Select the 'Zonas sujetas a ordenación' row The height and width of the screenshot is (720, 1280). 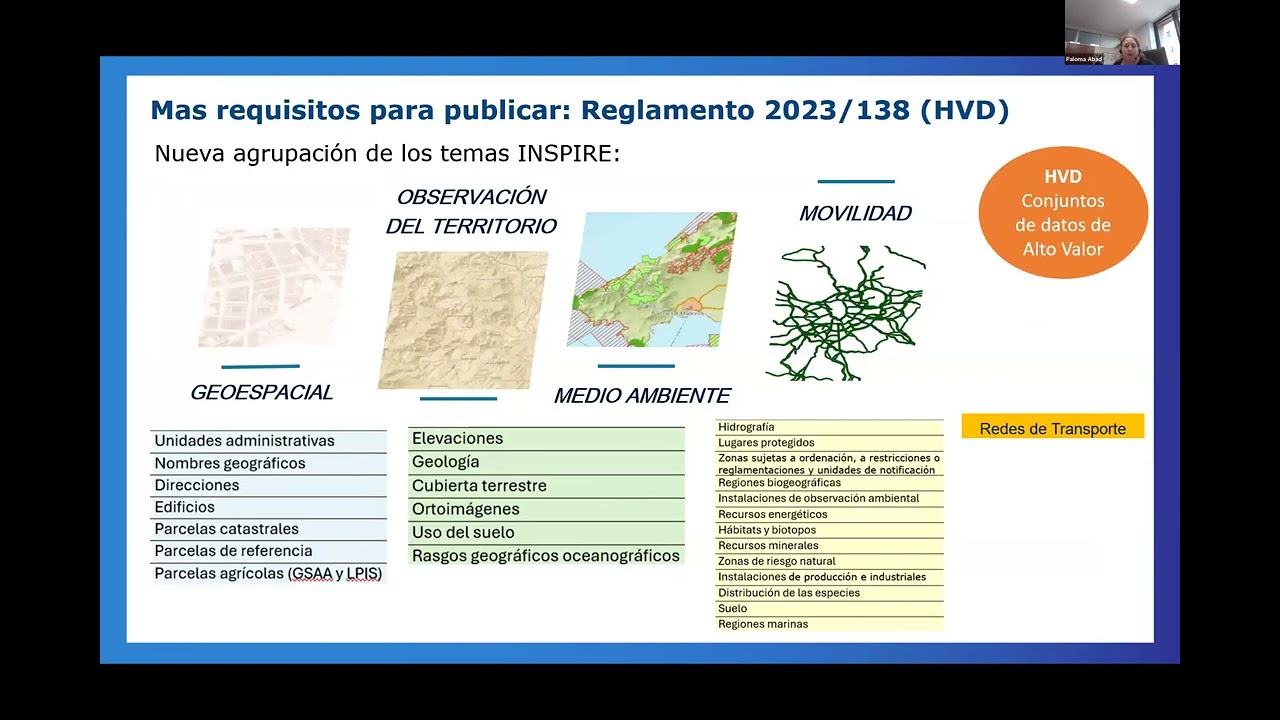(829, 464)
